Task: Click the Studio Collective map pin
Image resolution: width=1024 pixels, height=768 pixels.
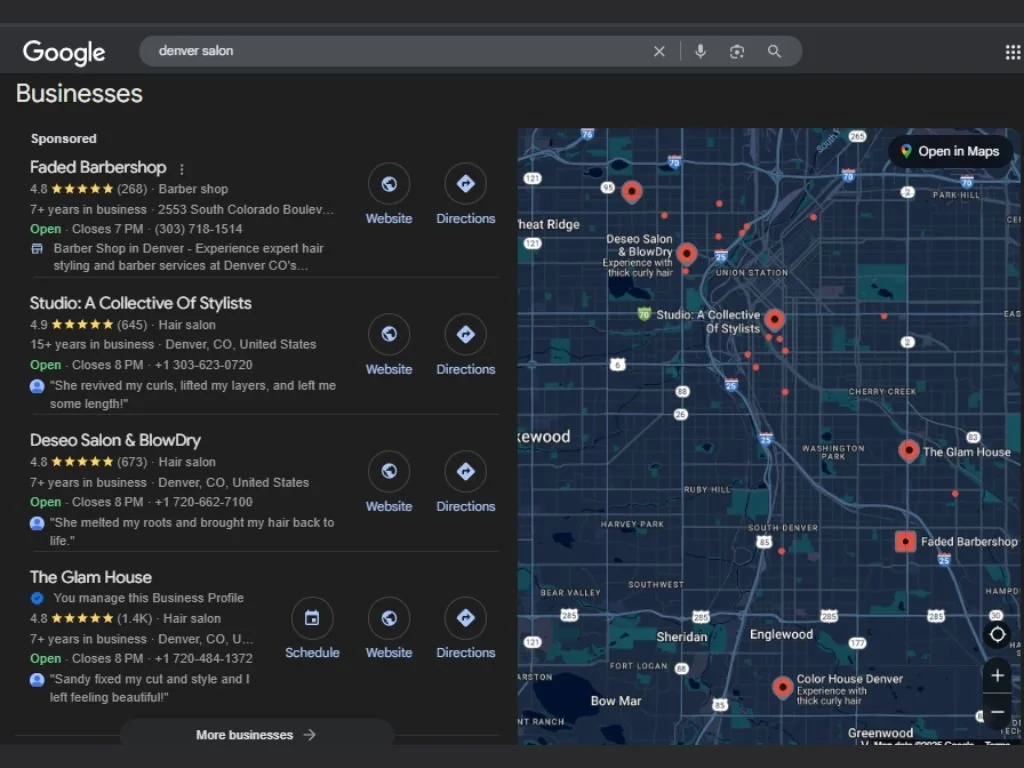Action: 775,319
